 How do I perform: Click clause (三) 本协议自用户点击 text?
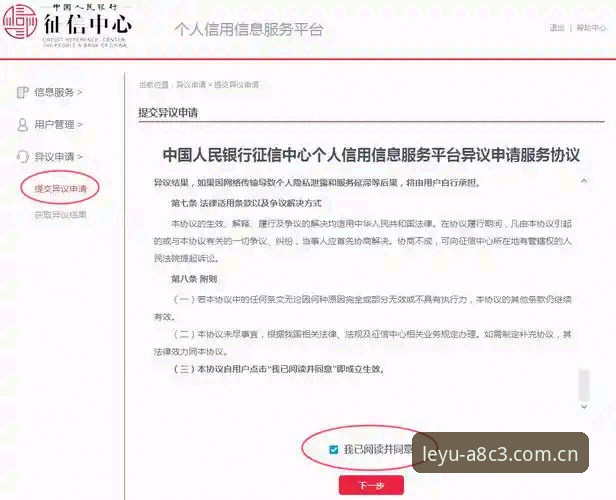tap(279, 369)
